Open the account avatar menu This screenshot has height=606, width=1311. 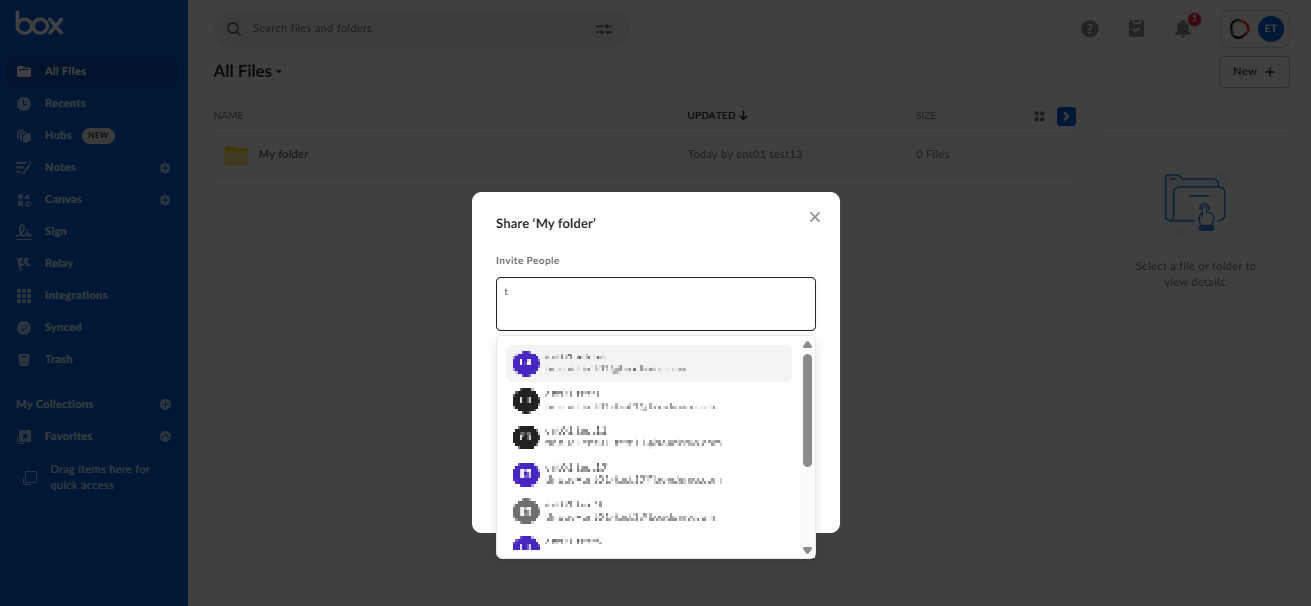coord(1270,29)
